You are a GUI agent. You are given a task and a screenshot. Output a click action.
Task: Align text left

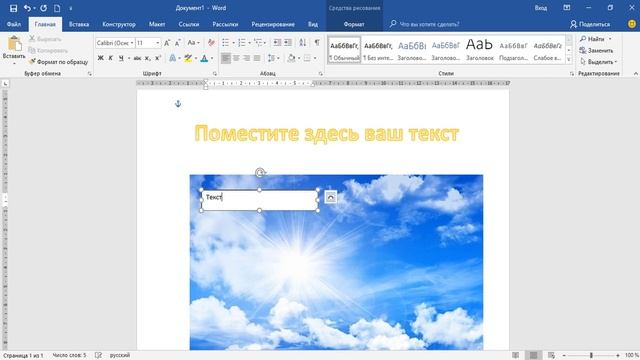coord(226,58)
